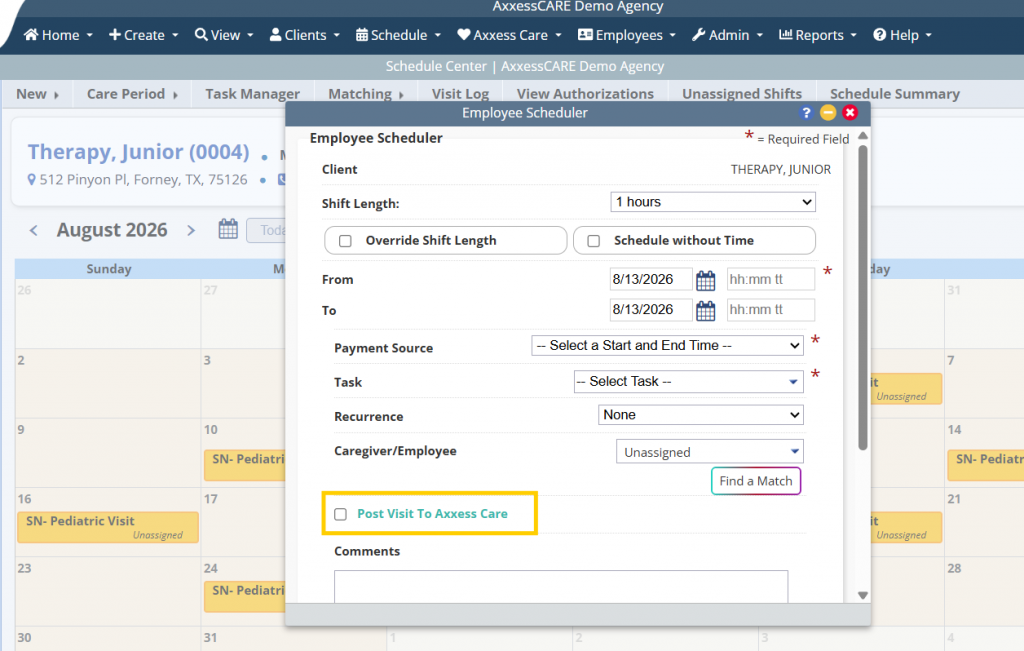The width and height of the screenshot is (1024, 651).
Task: Open the Create menu
Action: pyautogui.click(x=143, y=35)
